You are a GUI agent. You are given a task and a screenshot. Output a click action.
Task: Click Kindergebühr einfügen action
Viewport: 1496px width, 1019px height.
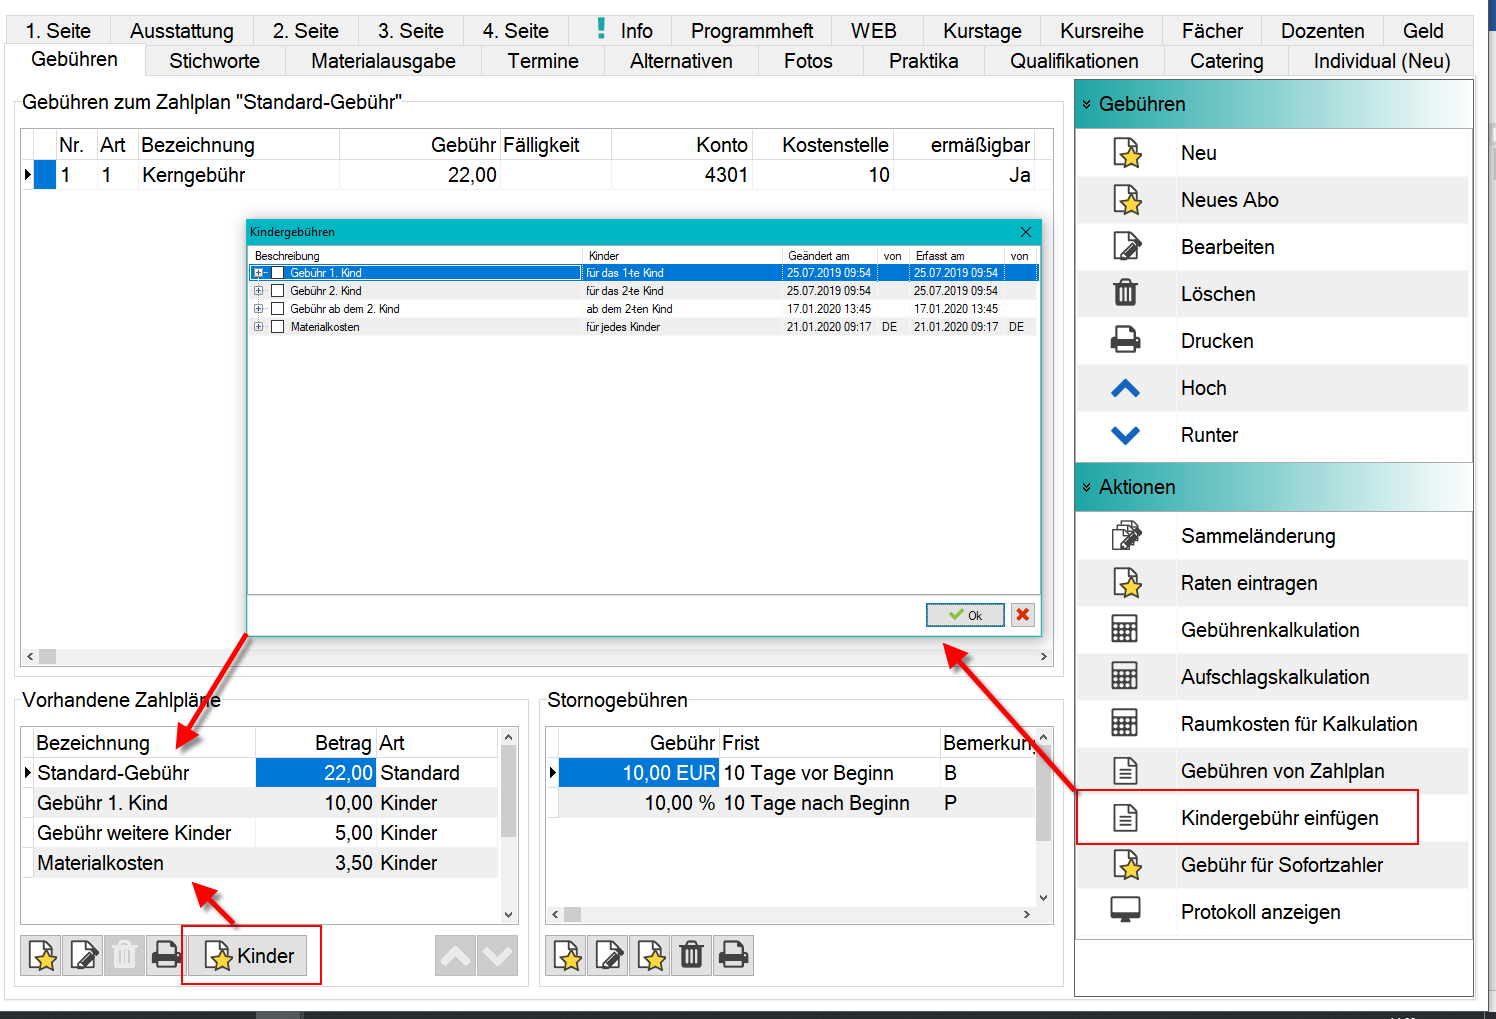click(x=1272, y=818)
